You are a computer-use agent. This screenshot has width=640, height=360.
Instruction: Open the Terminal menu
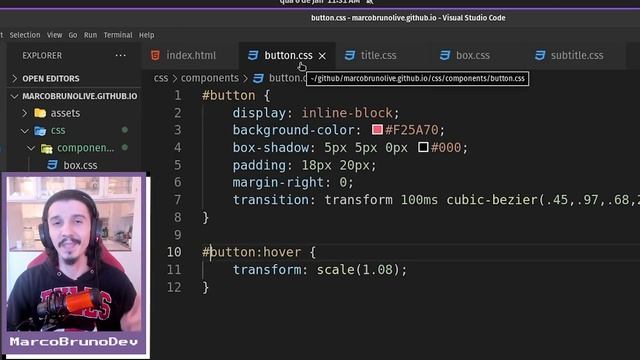point(118,35)
